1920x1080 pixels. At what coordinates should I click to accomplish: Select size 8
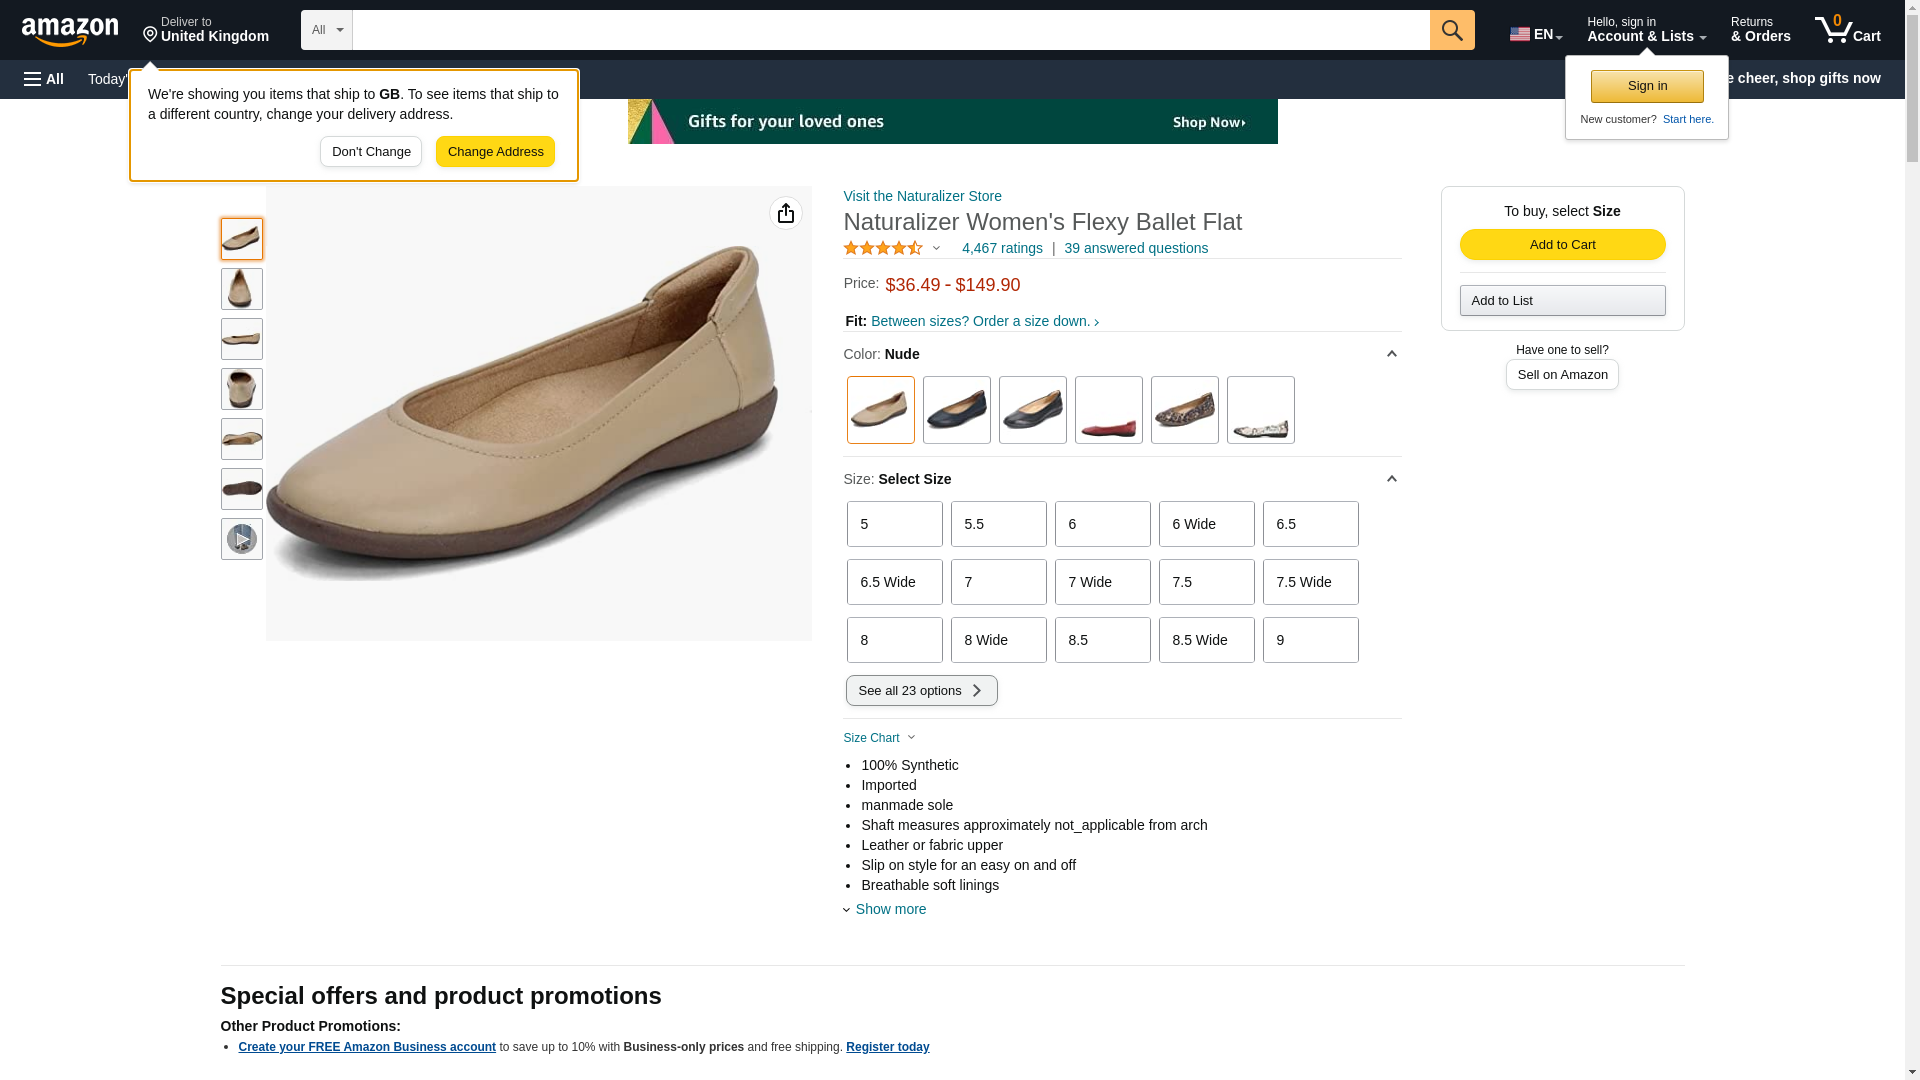click(894, 640)
